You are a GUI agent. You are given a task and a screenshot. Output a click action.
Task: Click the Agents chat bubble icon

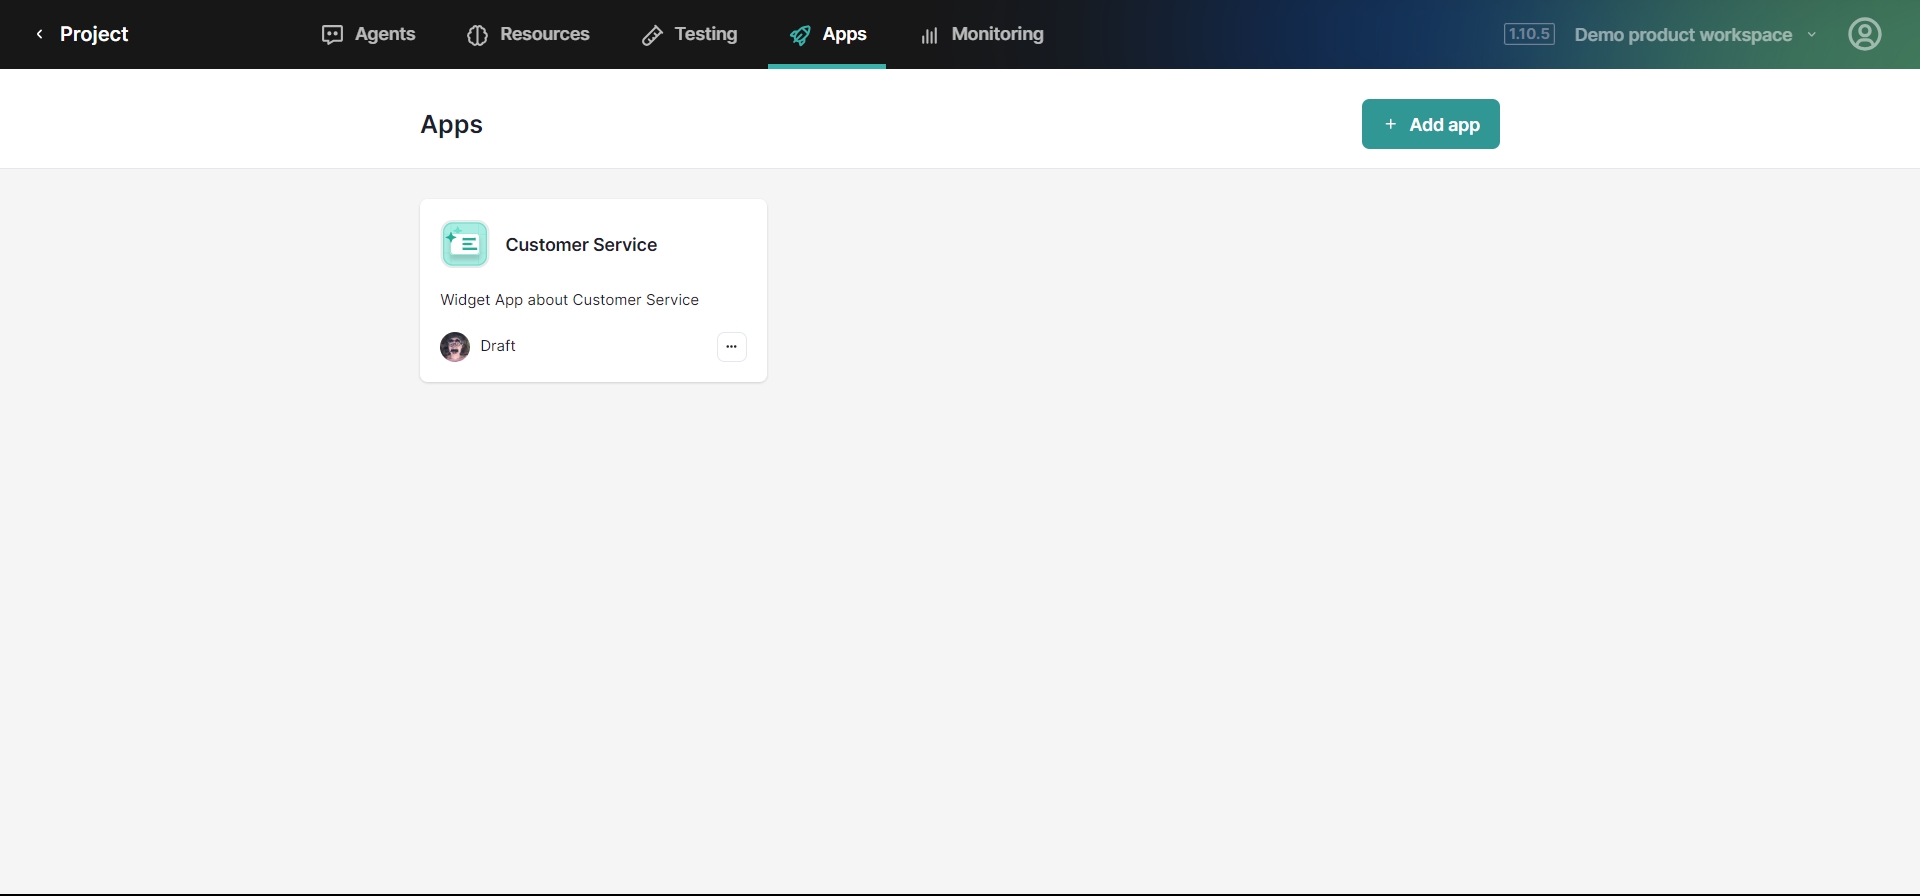332,35
